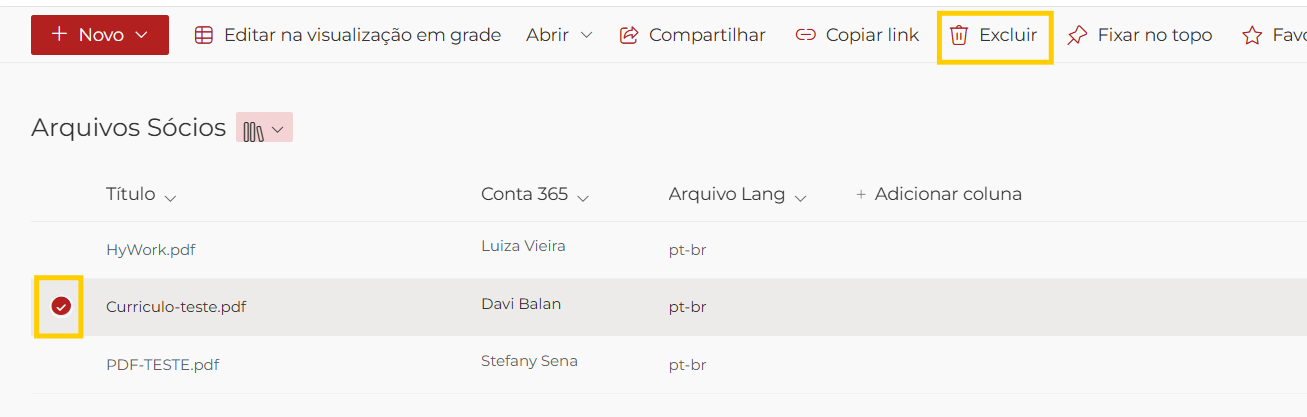Click the trash icon for Excluir
Viewport: 1307px width, 417px height.
coord(958,35)
